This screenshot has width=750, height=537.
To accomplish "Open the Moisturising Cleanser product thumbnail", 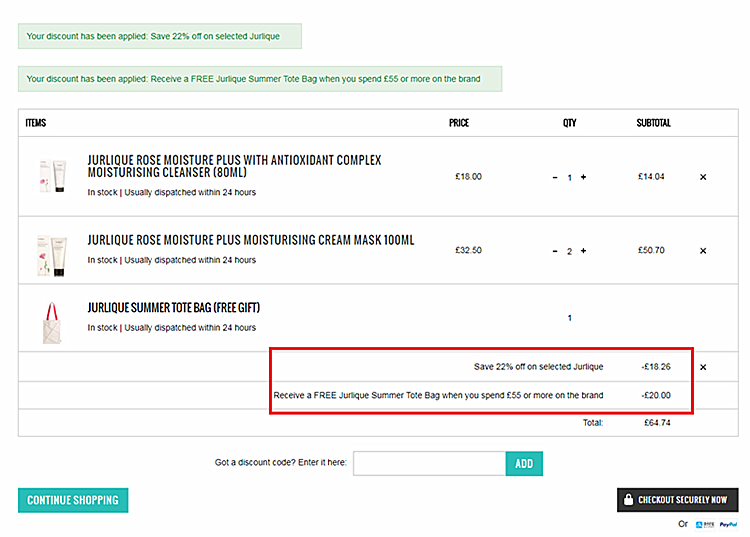I will coord(52,176).
